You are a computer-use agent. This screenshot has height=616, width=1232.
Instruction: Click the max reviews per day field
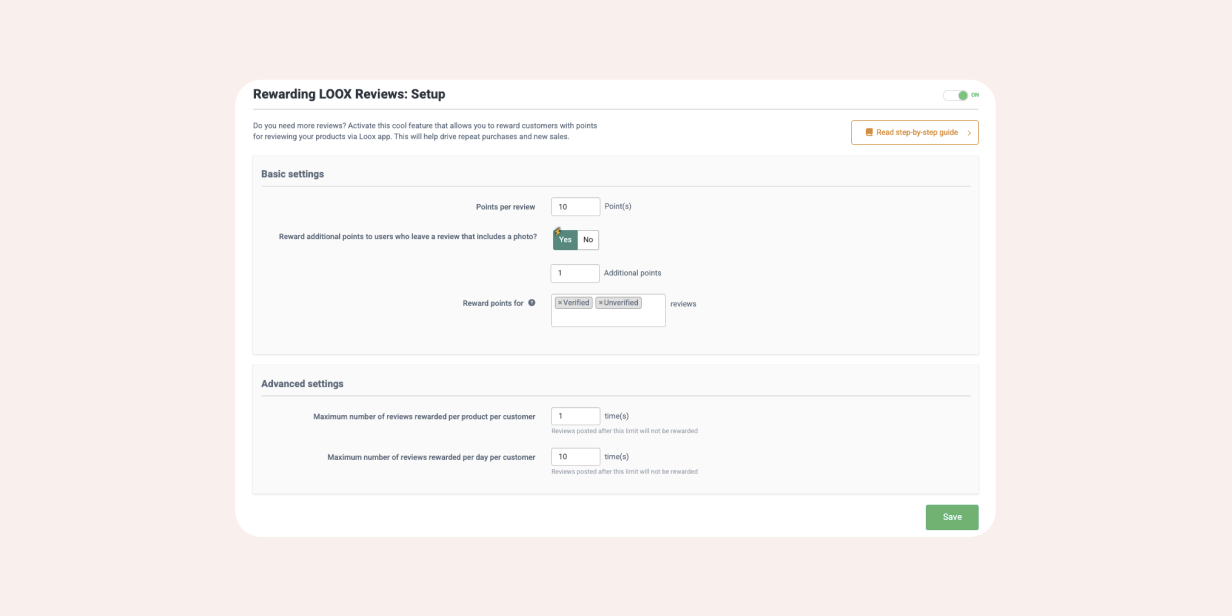point(575,457)
